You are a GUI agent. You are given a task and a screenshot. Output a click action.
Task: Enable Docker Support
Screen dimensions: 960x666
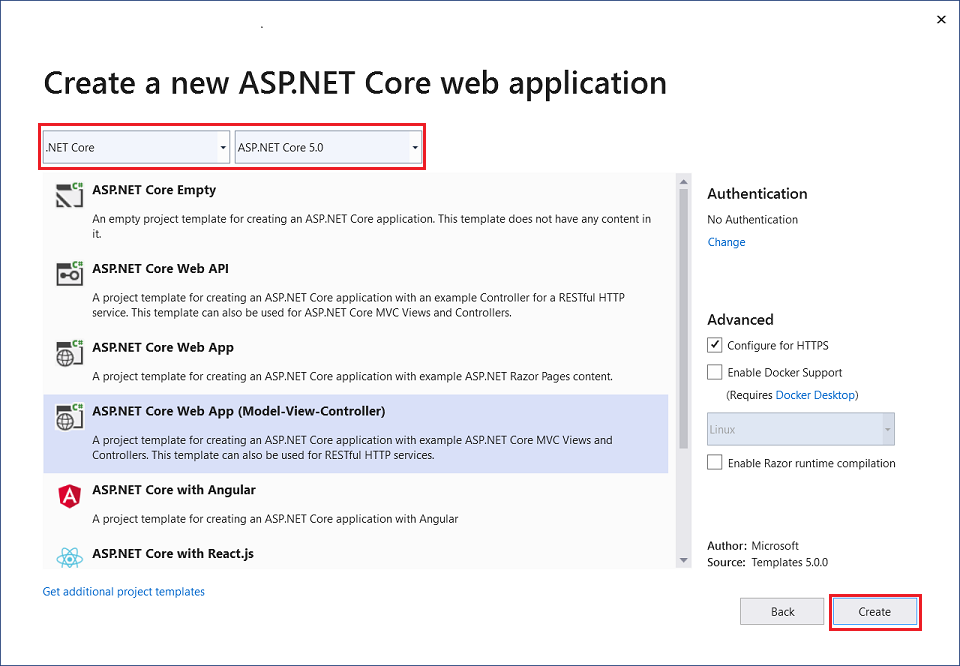tap(715, 371)
